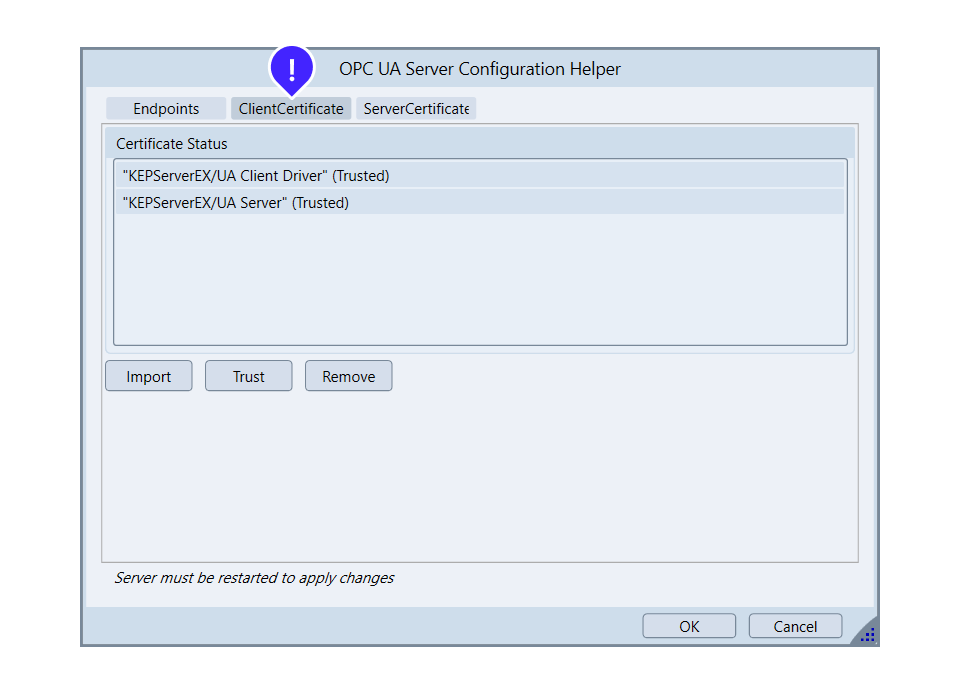This screenshot has height=687, width=960.
Task: Click the server restart notice text
Action: [254, 578]
